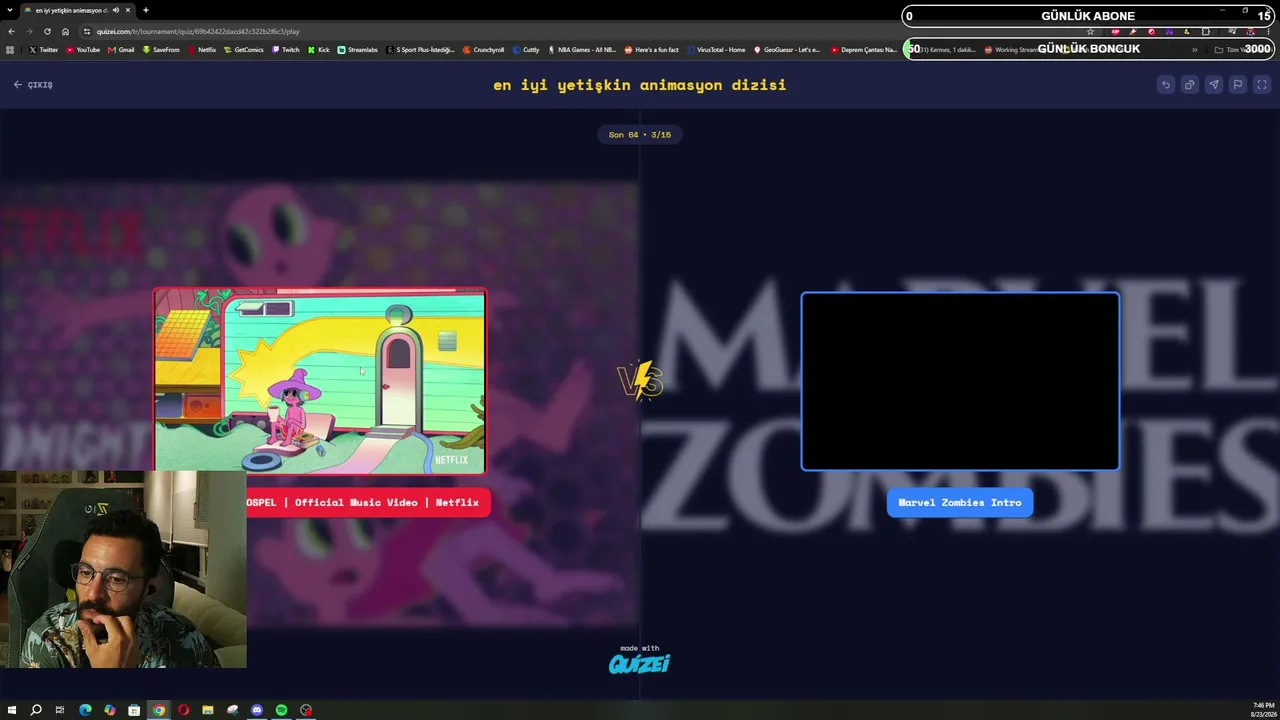The height and width of the screenshot is (720, 1280).
Task: Go back using the browser back arrow
Action: [x=11, y=31]
